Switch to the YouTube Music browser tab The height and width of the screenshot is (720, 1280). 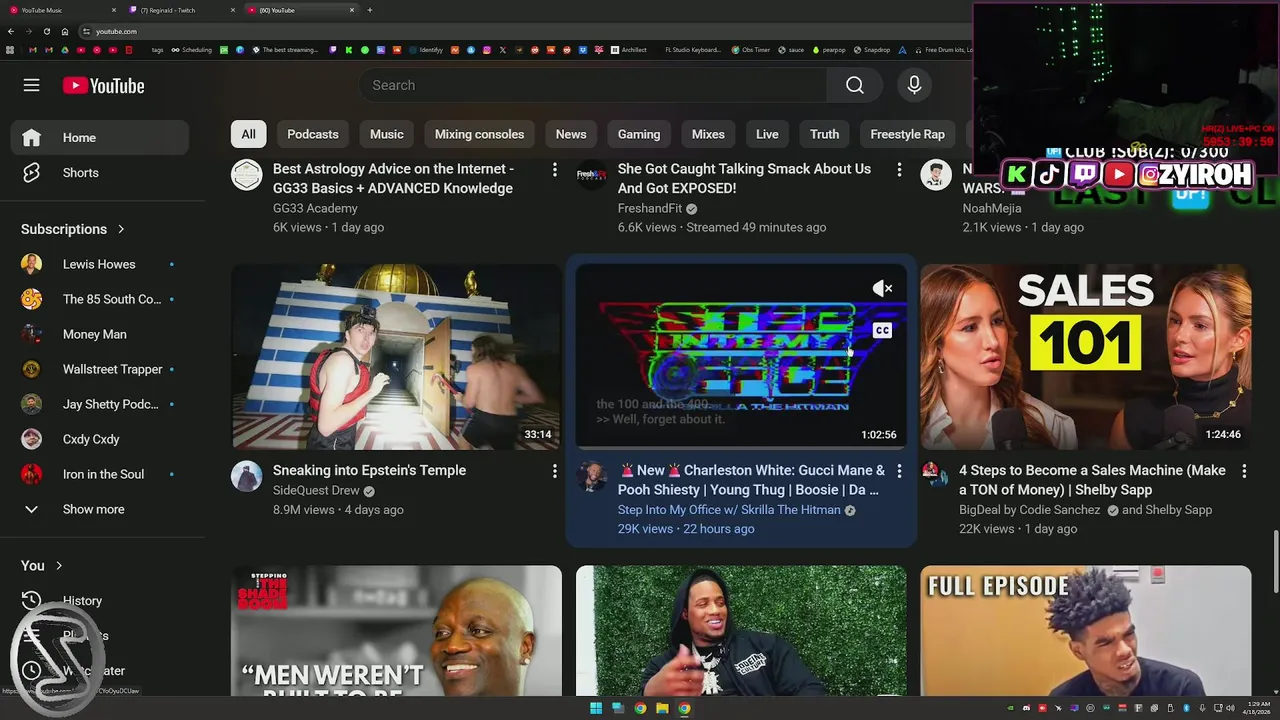(61, 10)
